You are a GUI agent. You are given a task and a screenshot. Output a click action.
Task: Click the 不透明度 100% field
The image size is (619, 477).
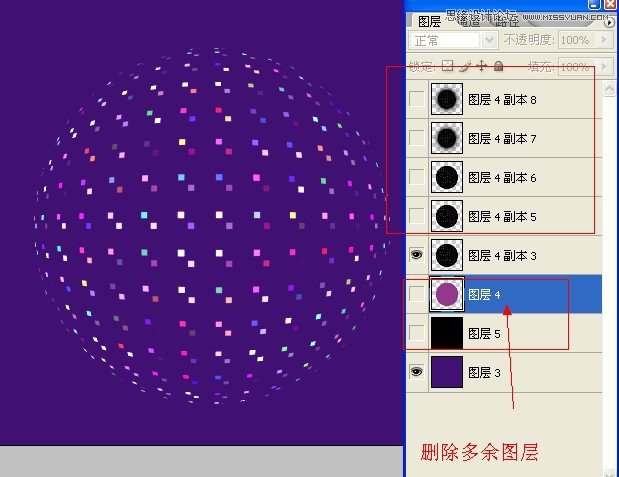tap(575, 40)
